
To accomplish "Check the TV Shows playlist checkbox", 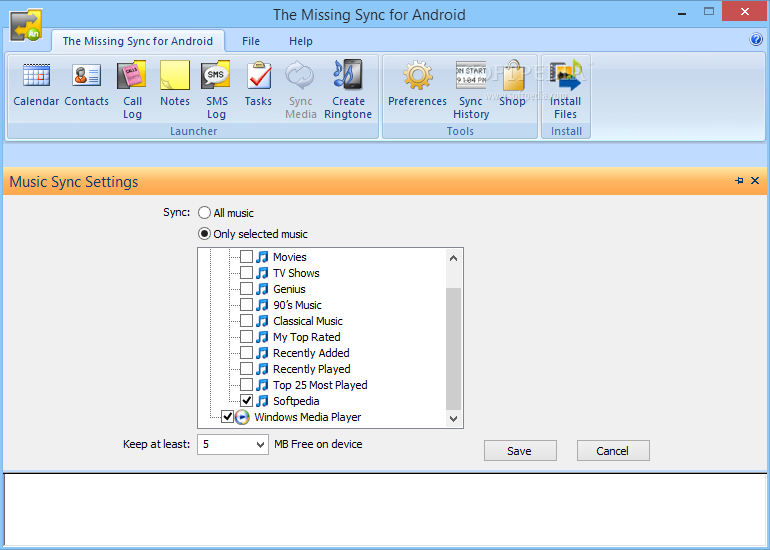I will tap(247, 273).
